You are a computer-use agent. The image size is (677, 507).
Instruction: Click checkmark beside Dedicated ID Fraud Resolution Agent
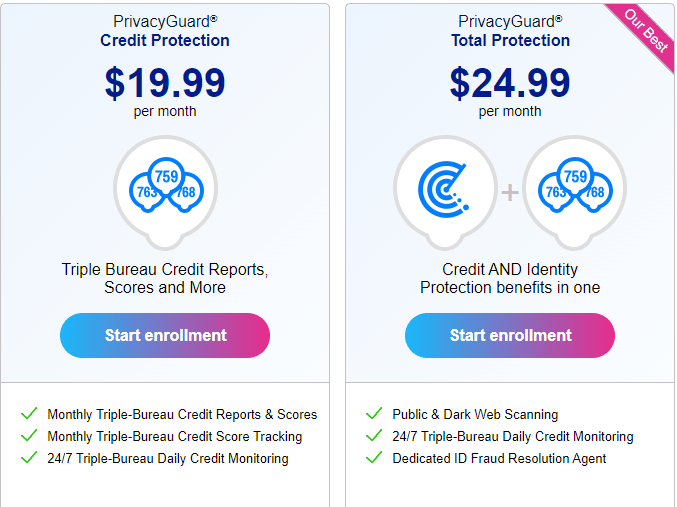coord(374,457)
